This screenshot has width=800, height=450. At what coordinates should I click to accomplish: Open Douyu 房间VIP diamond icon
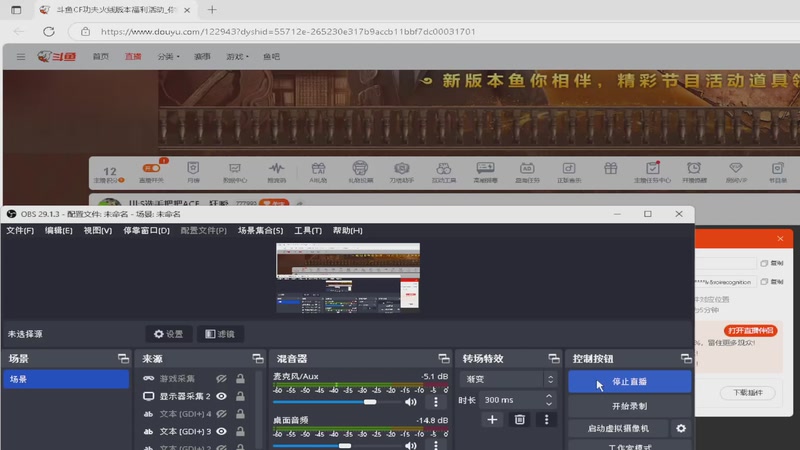click(x=736, y=172)
